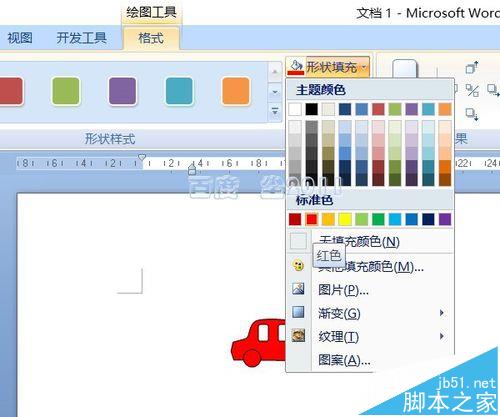Open the 视图 View tab
Viewport: 500px width, 417px height.
pos(20,38)
